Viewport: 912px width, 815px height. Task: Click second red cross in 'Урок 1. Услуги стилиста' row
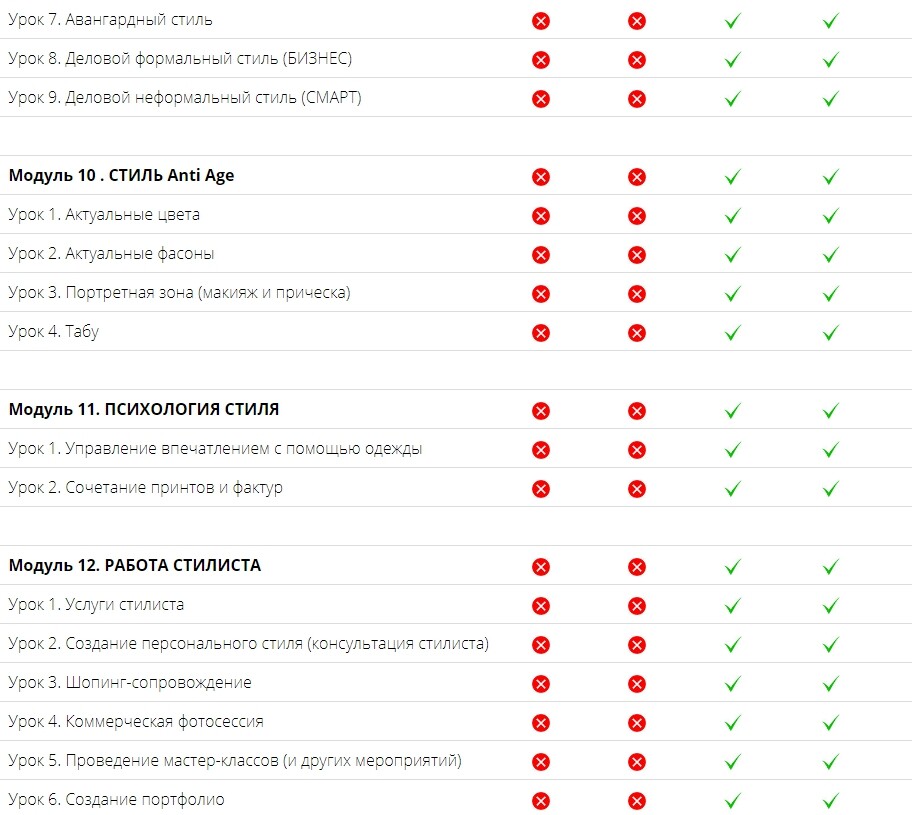coord(636,606)
